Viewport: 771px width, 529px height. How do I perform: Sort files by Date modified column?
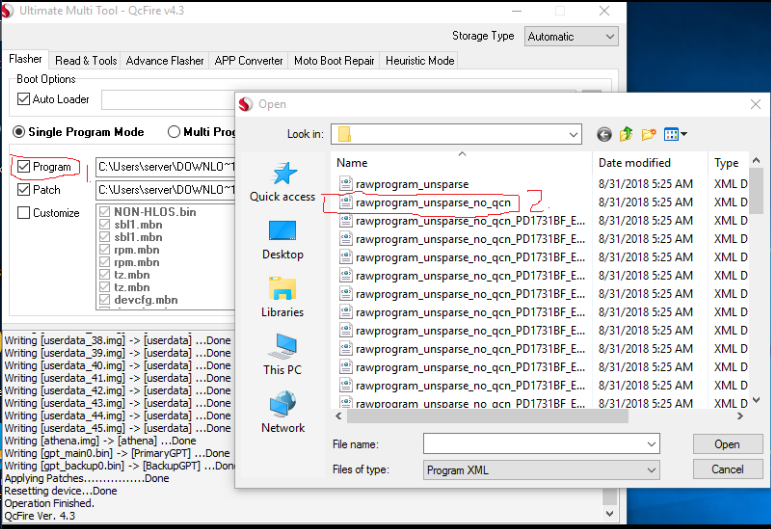click(650, 163)
